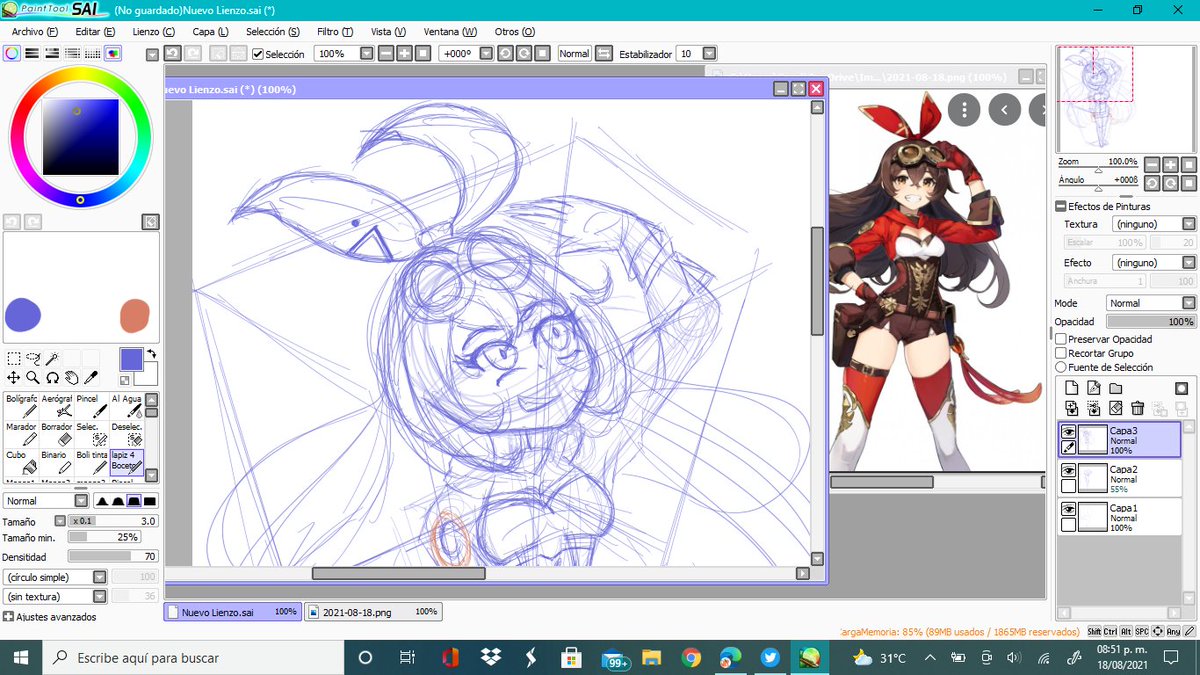Choose the Binario pen tool
This screenshot has height=675, width=1200.
57,461
